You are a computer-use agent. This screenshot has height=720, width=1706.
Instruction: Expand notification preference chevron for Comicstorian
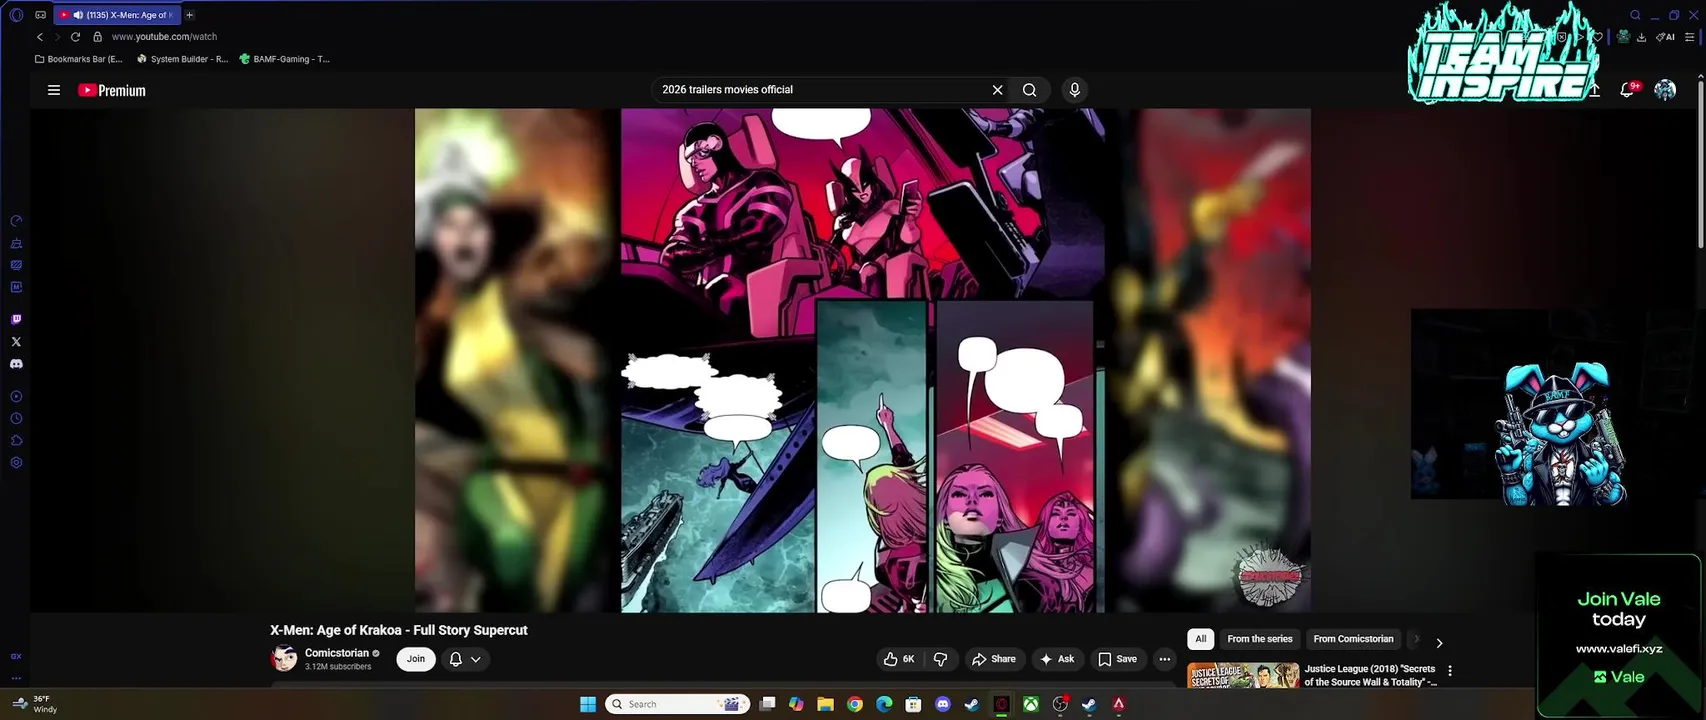pos(476,659)
